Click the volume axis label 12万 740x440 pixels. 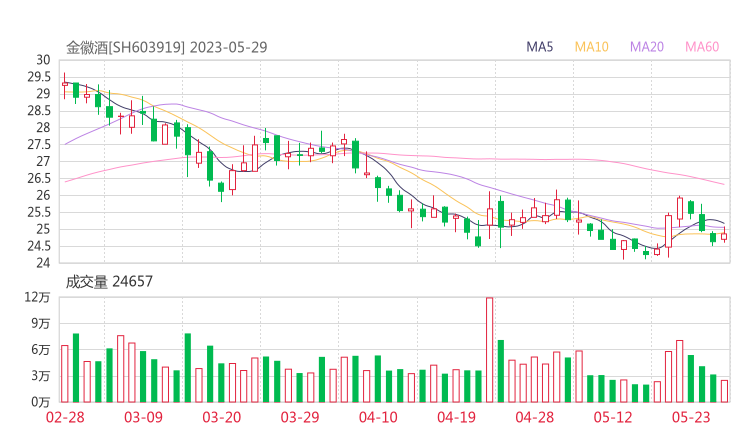(37, 297)
